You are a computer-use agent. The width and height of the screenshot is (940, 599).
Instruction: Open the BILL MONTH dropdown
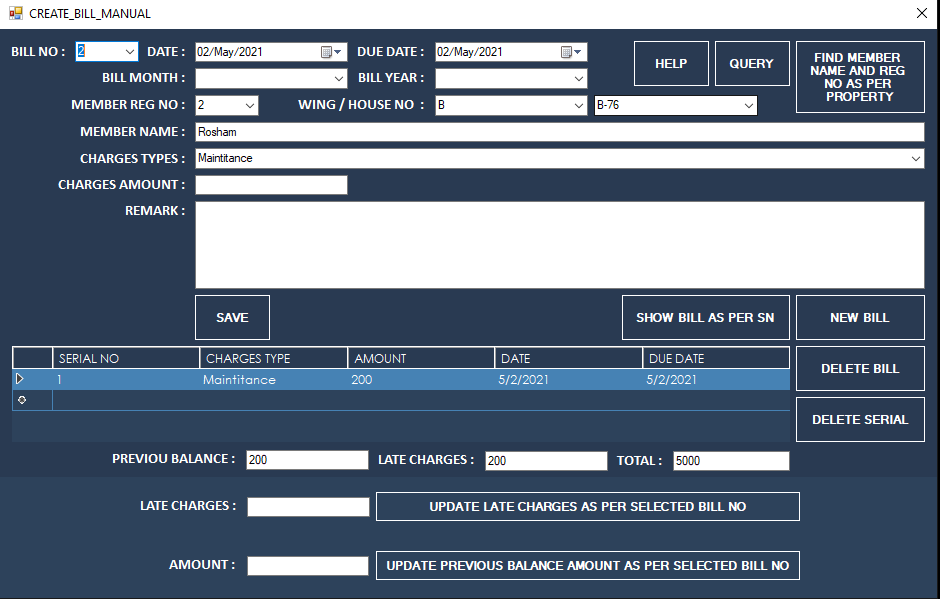(x=339, y=79)
